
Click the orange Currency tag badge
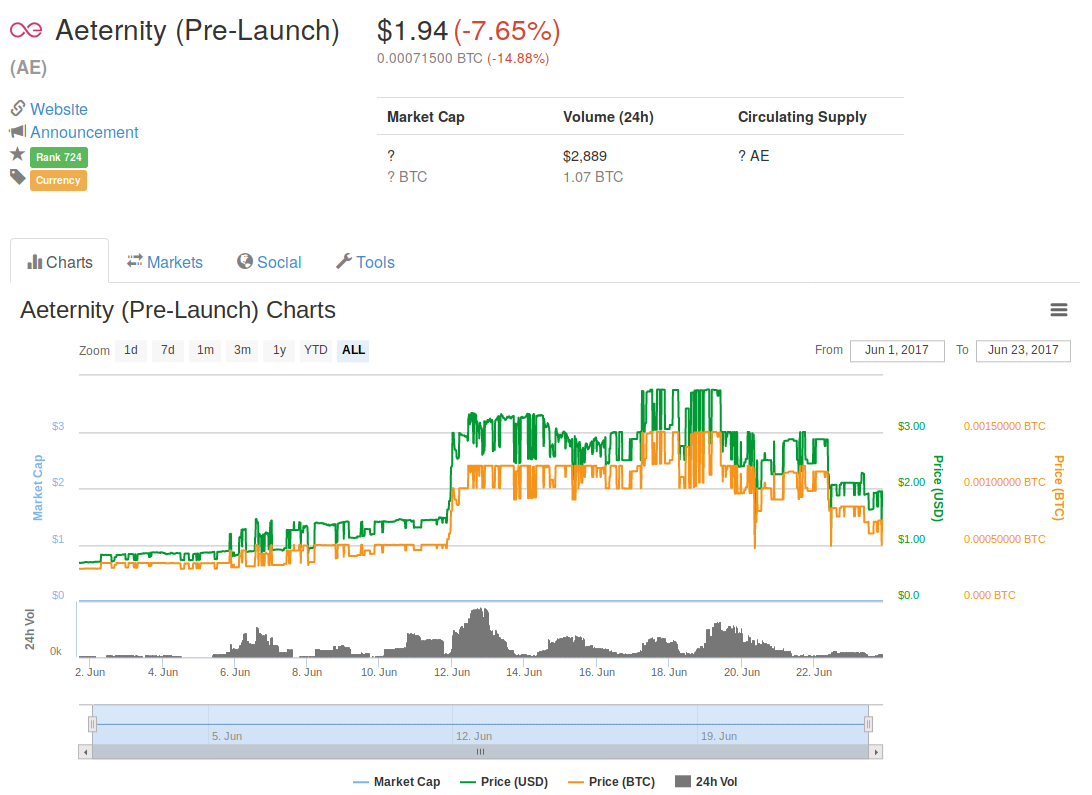pos(58,180)
